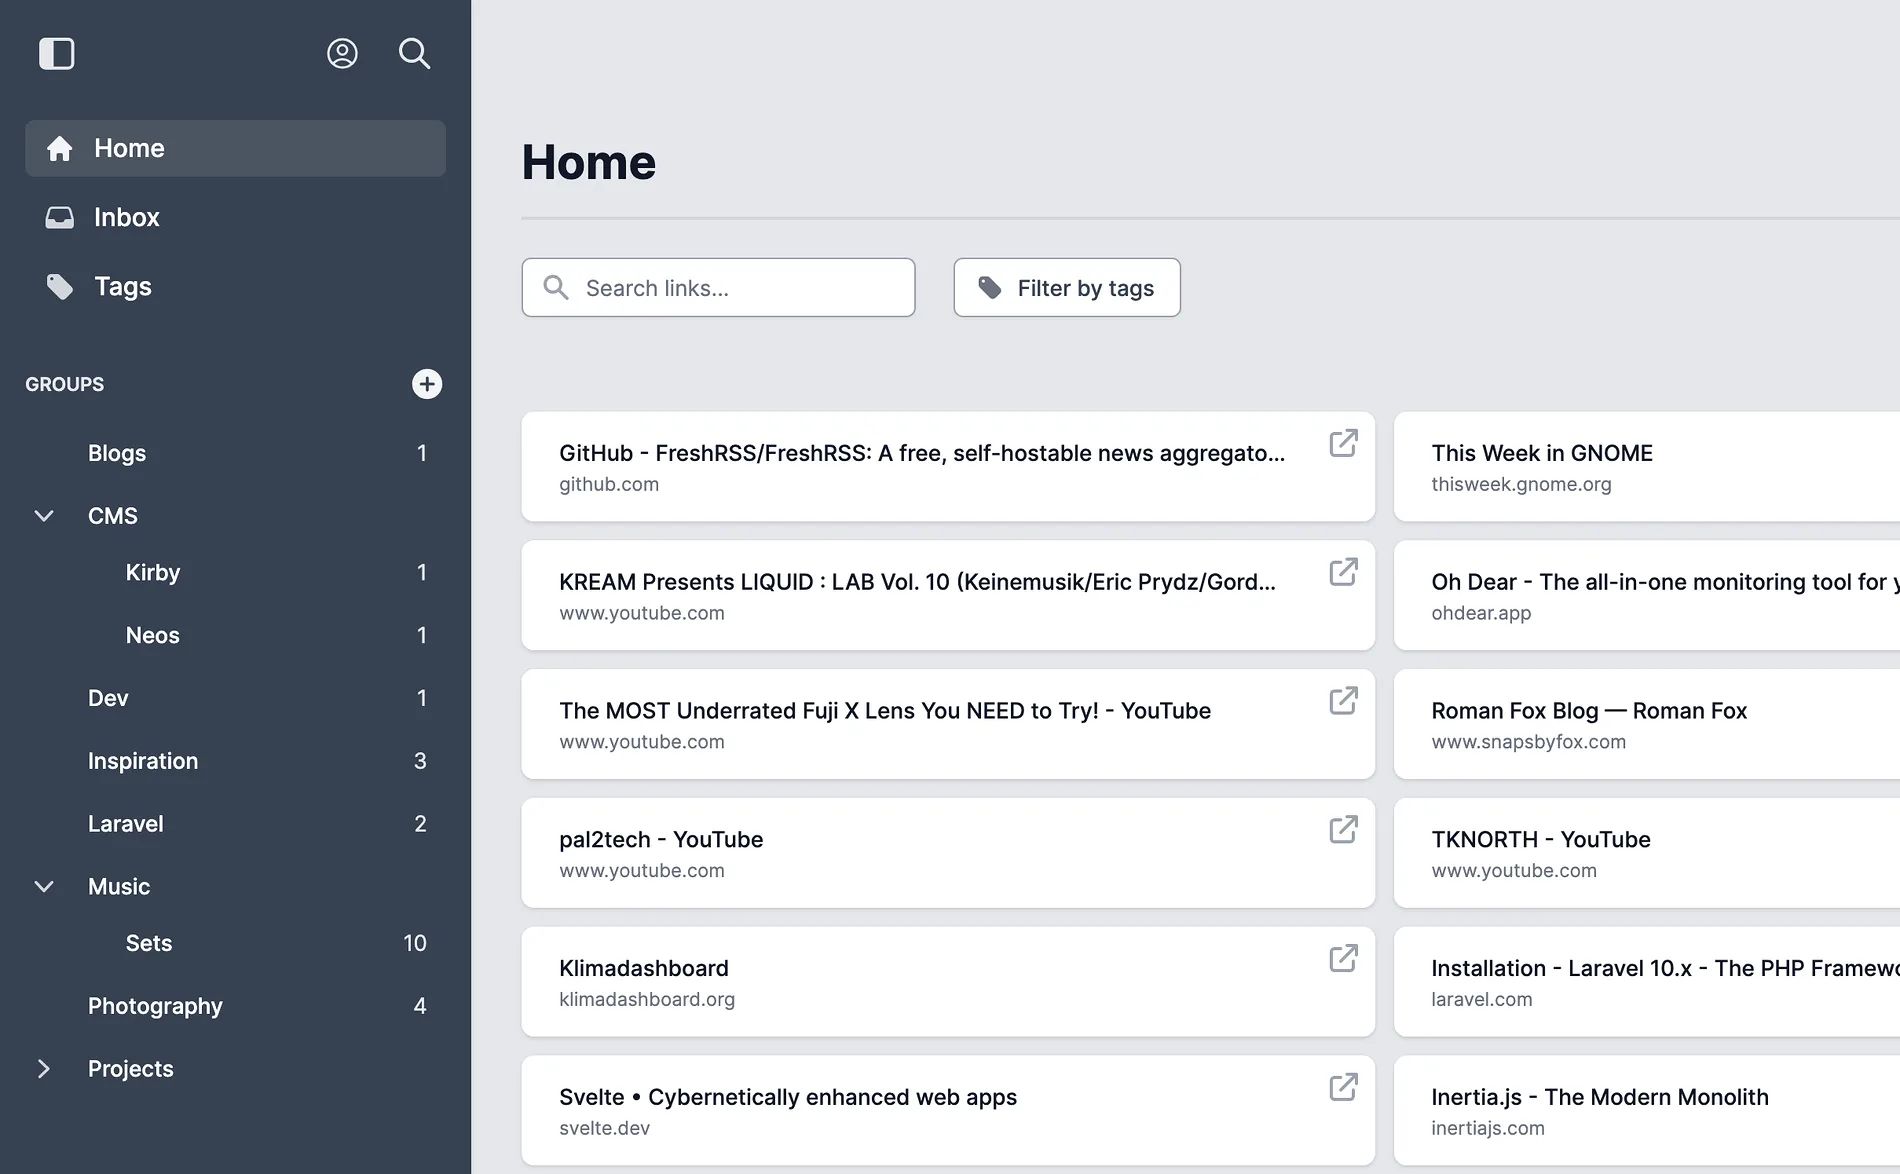
Task: Click the www.snapsbyfox.com domain text
Action: 1528,742
